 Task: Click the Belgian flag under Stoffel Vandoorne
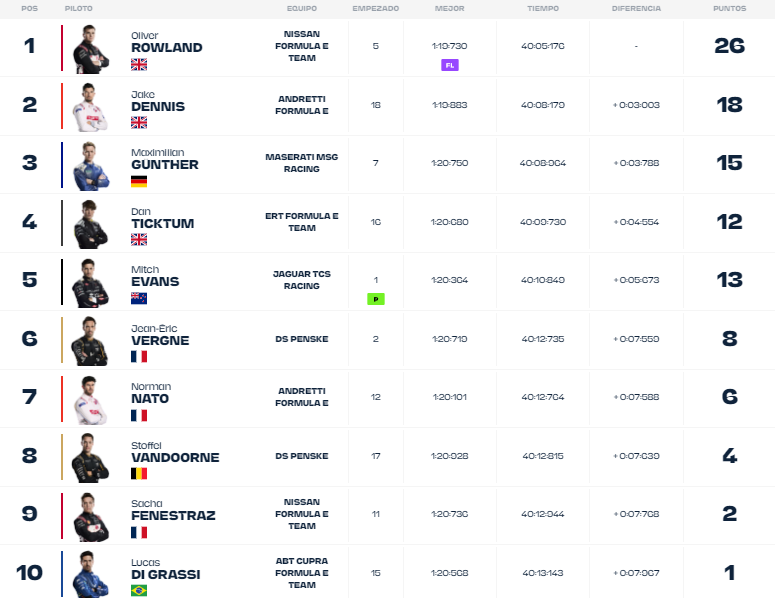[139, 473]
